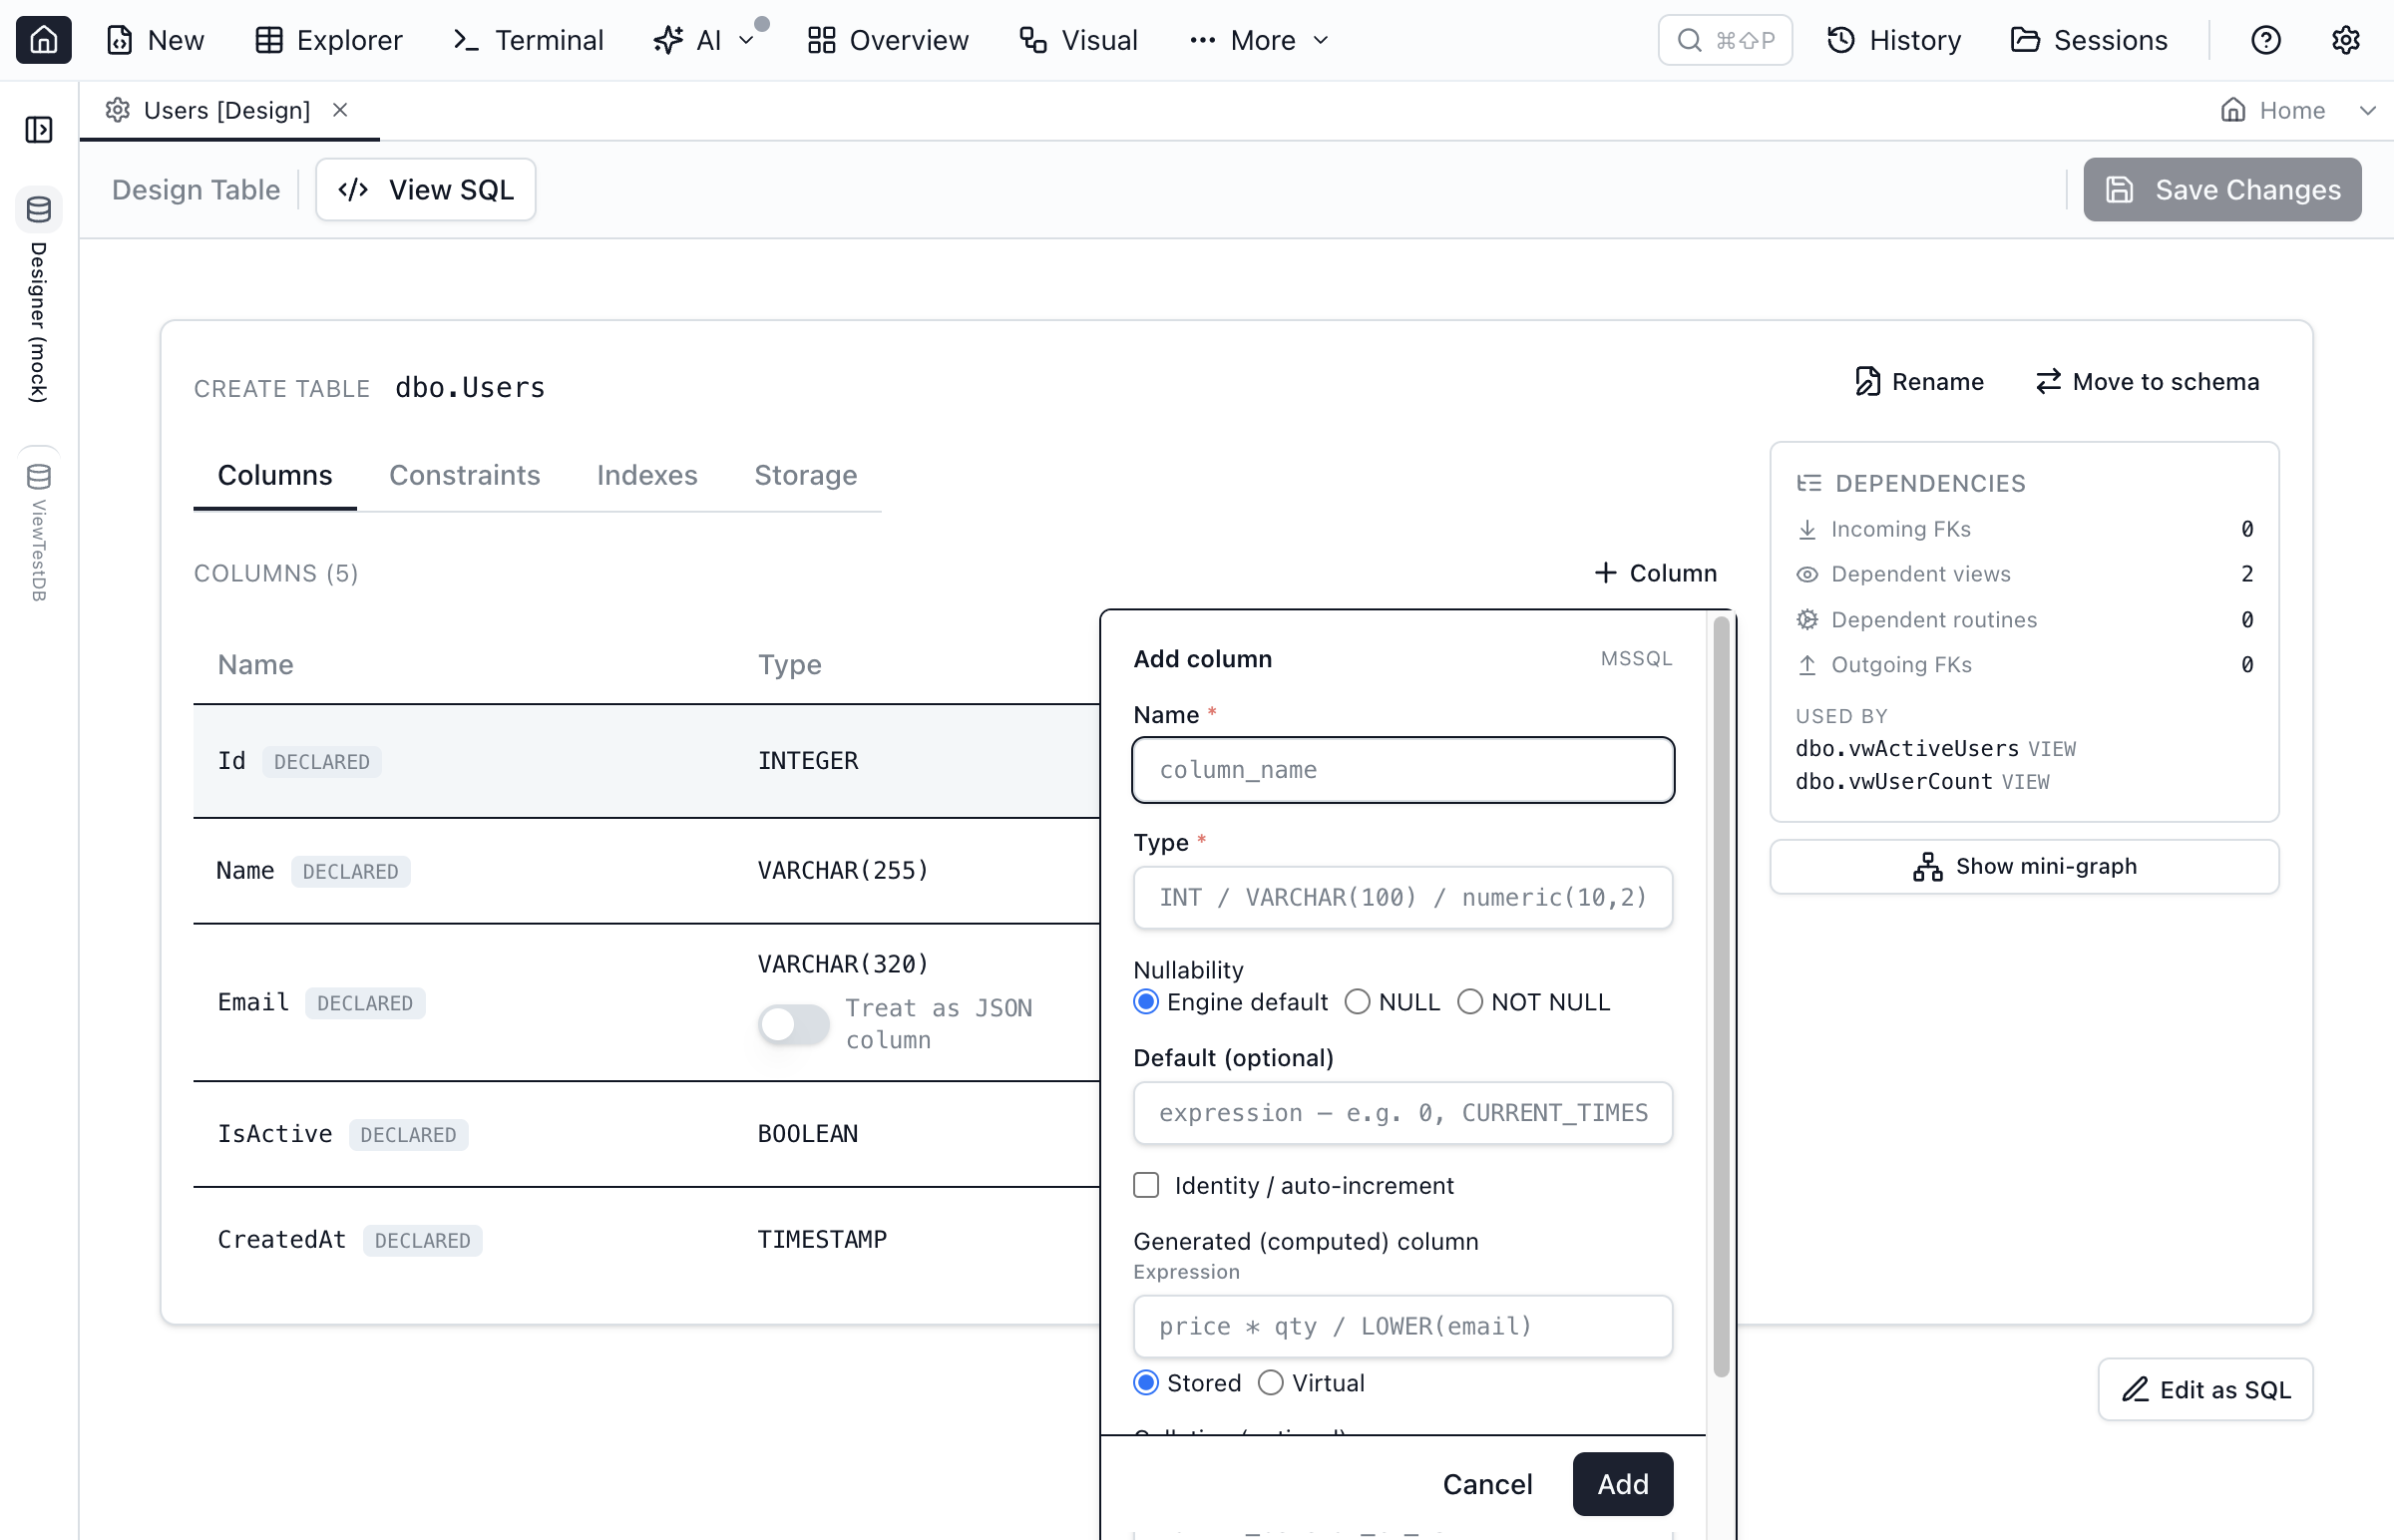This screenshot has width=2394, height=1540.
Task: Select the Designer (mock) database icon
Action: coord(39,209)
